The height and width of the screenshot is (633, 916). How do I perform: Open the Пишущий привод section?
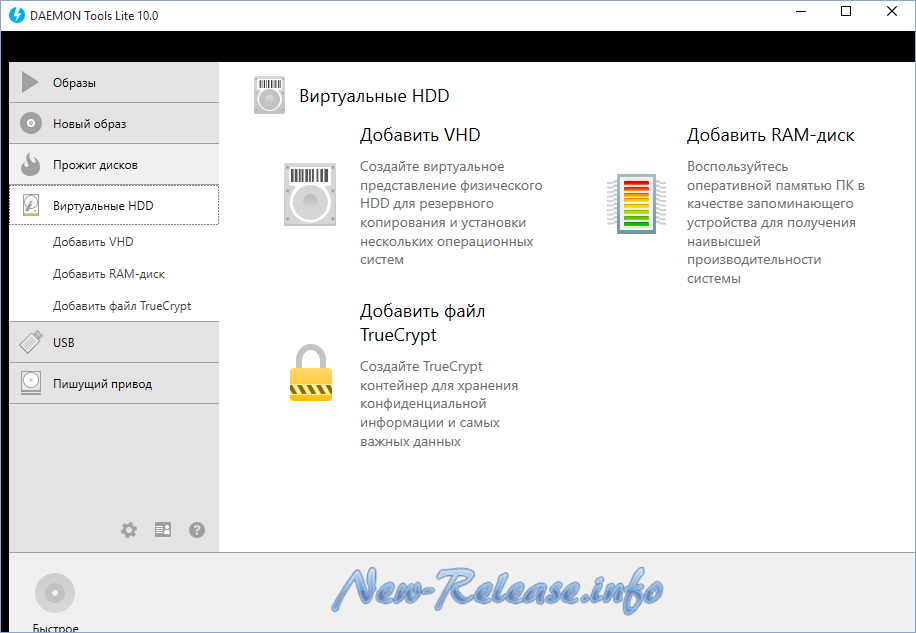click(x=114, y=383)
